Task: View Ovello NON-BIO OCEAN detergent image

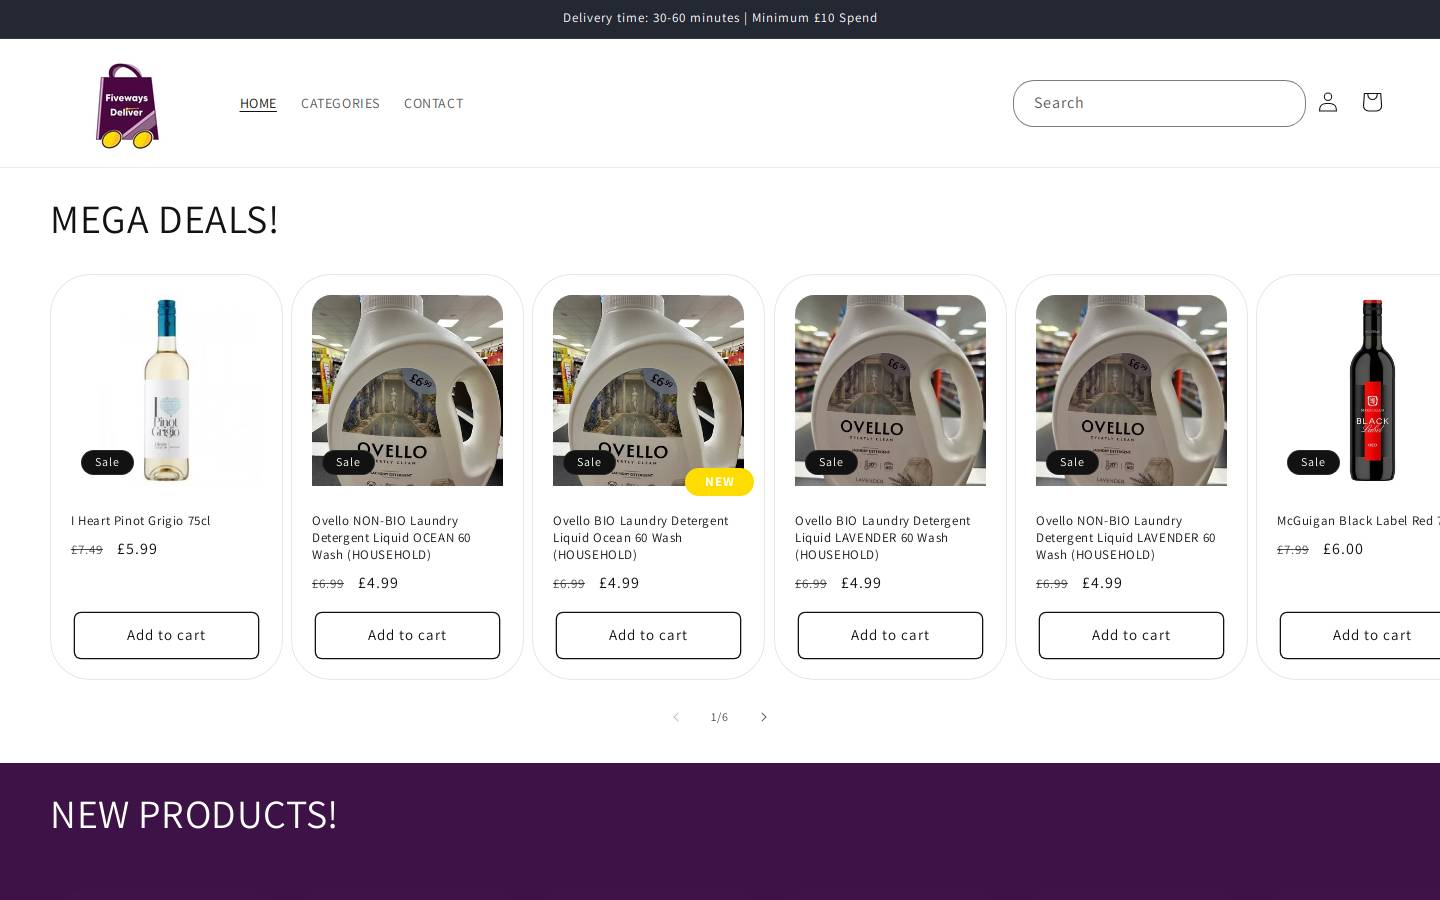Action: pos(407,390)
